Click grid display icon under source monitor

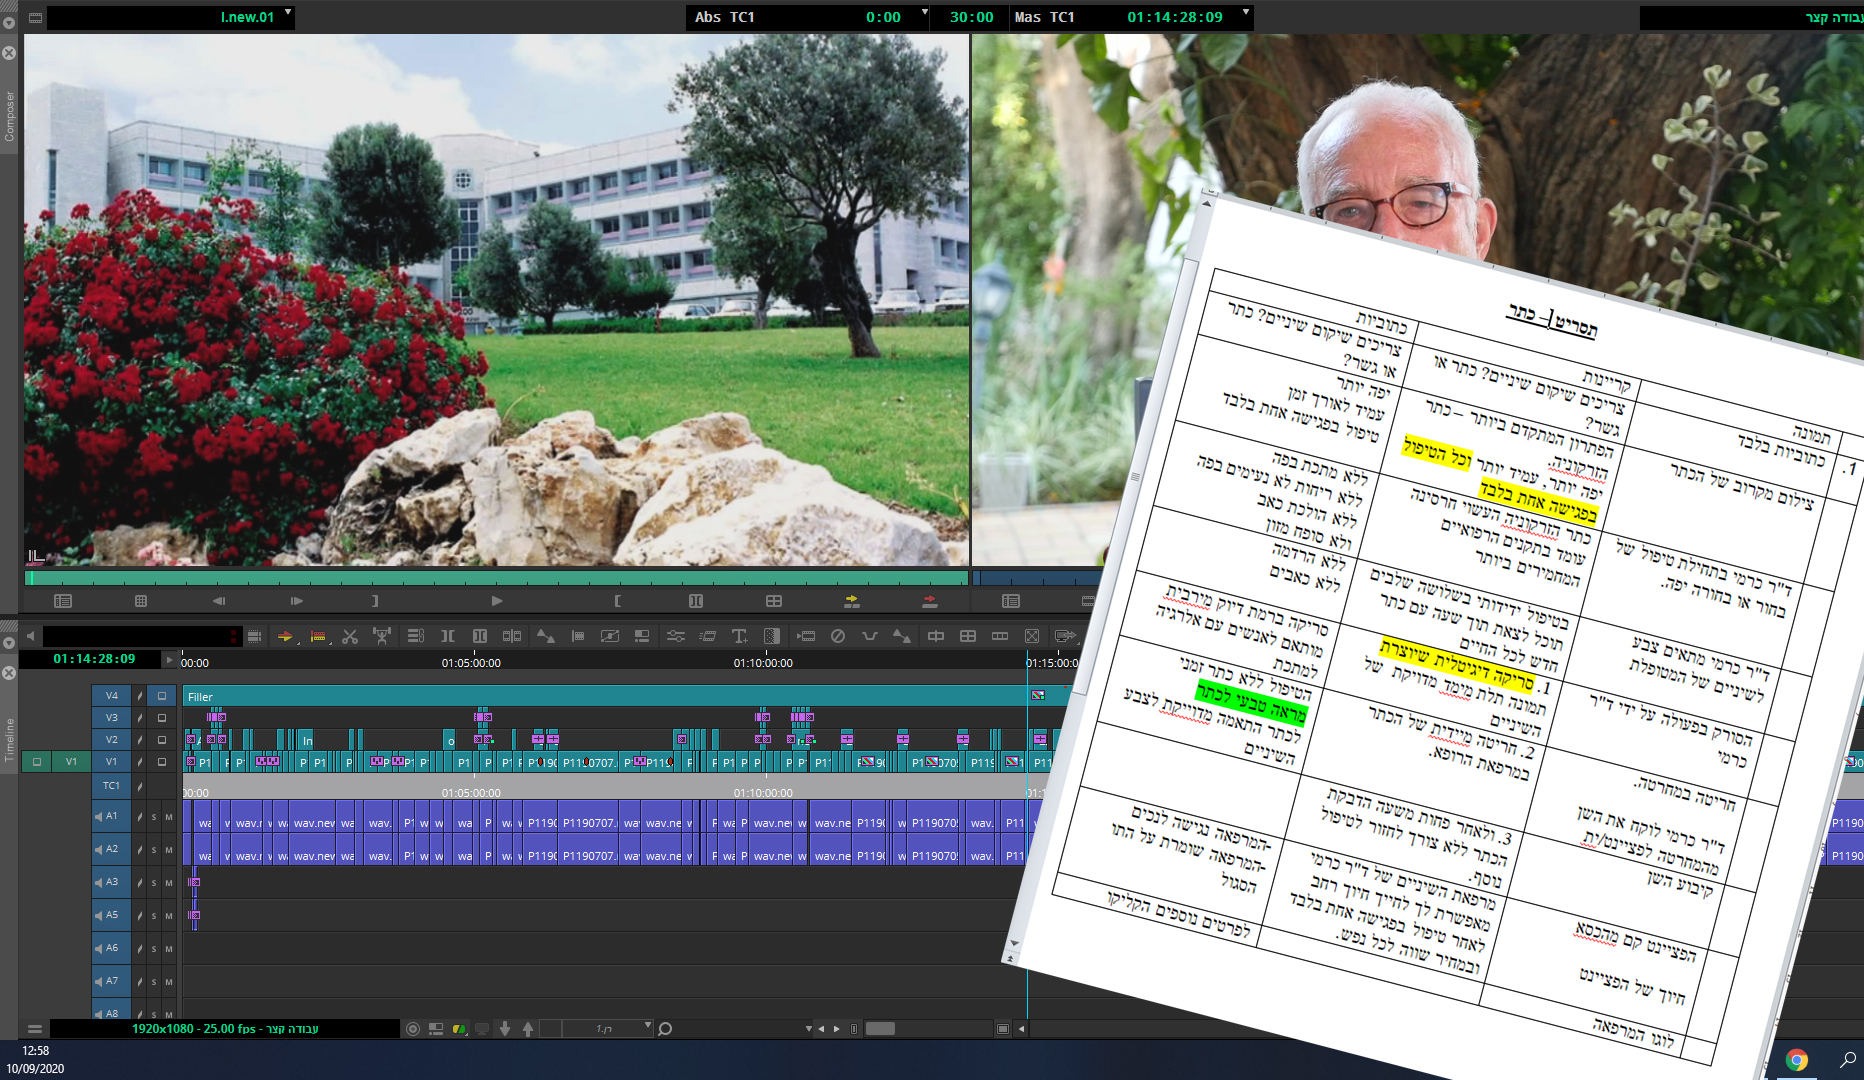tap(141, 601)
